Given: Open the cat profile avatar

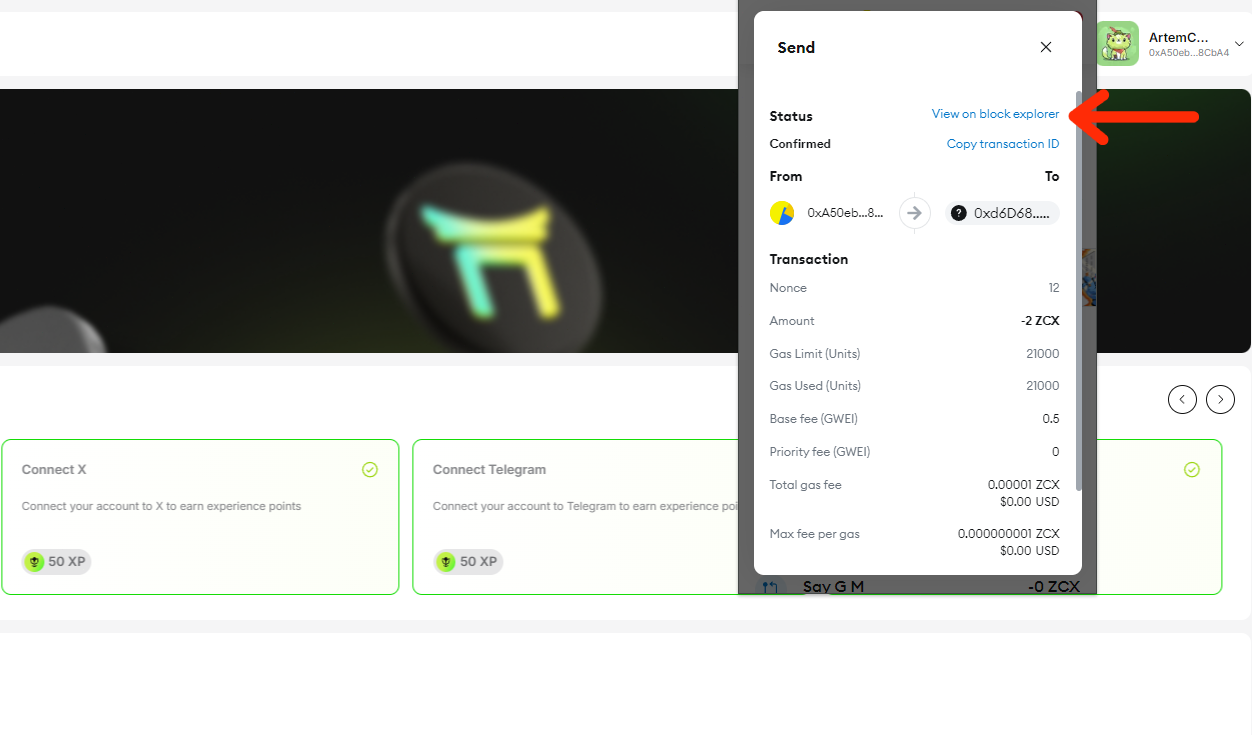Looking at the screenshot, I should click(1117, 44).
